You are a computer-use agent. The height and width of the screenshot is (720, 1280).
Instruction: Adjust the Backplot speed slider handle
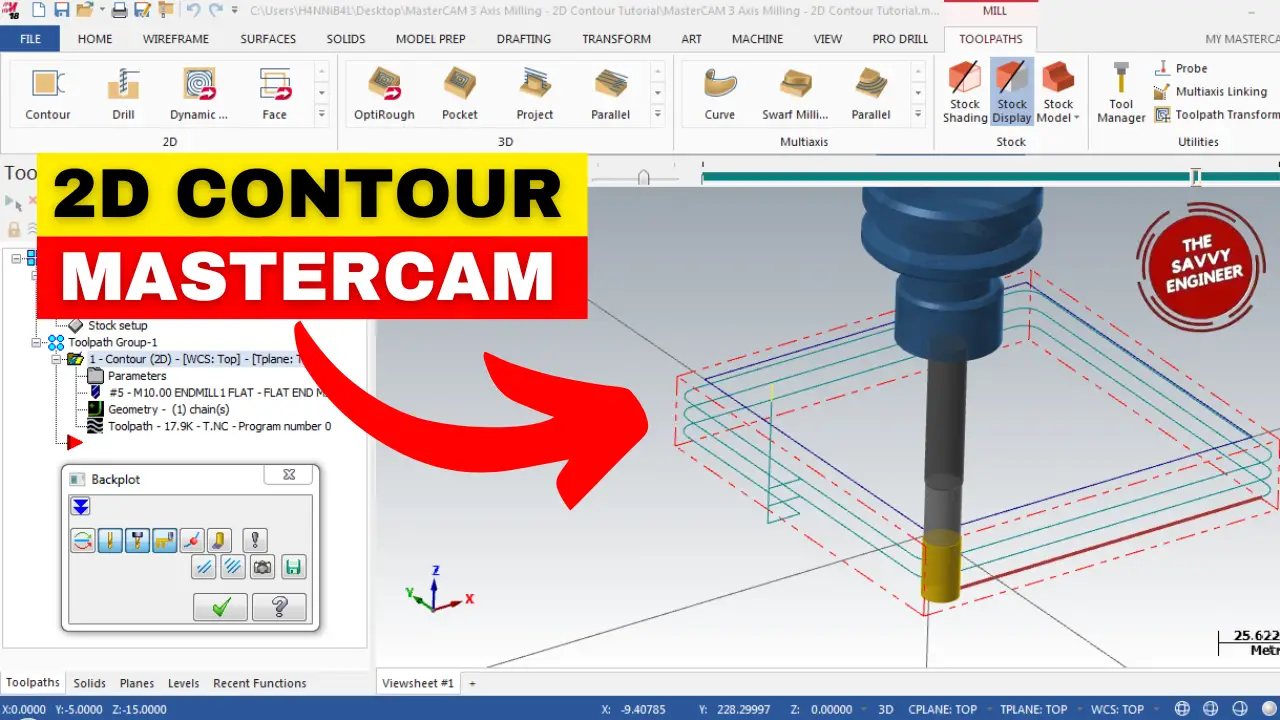tap(644, 177)
